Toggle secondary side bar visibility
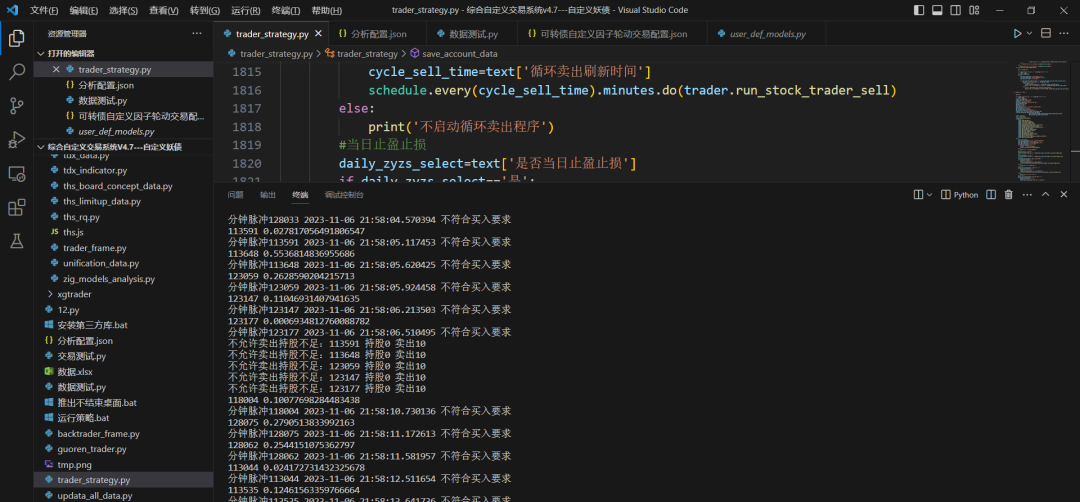The width and height of the screenshot is (1080, 502). (x=956, y=10)
